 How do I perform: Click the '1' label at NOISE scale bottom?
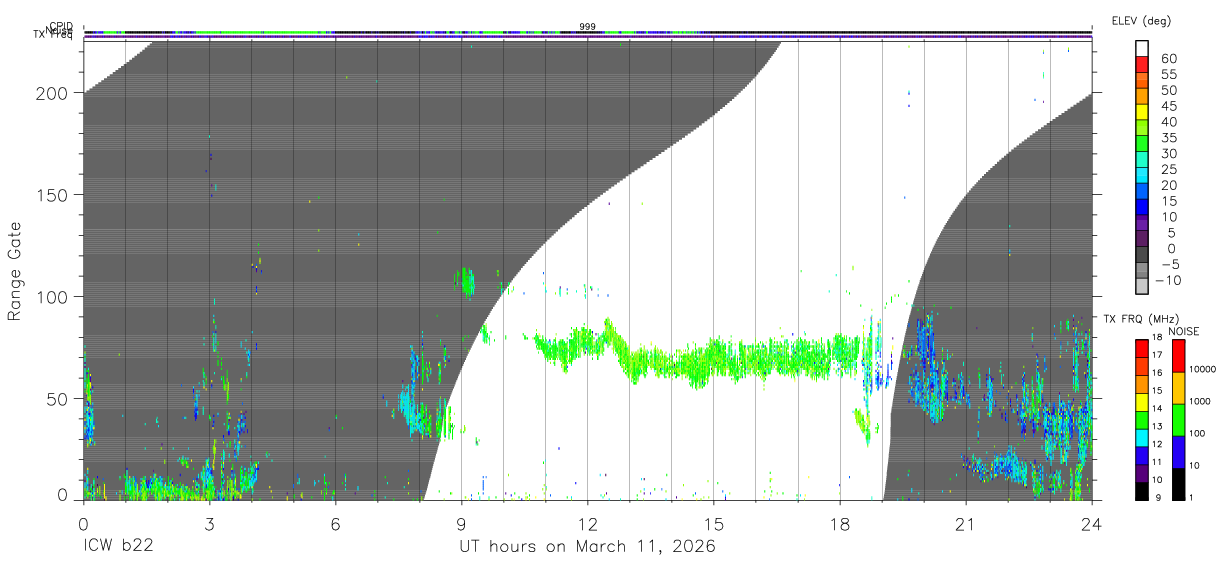point(1191,498)
